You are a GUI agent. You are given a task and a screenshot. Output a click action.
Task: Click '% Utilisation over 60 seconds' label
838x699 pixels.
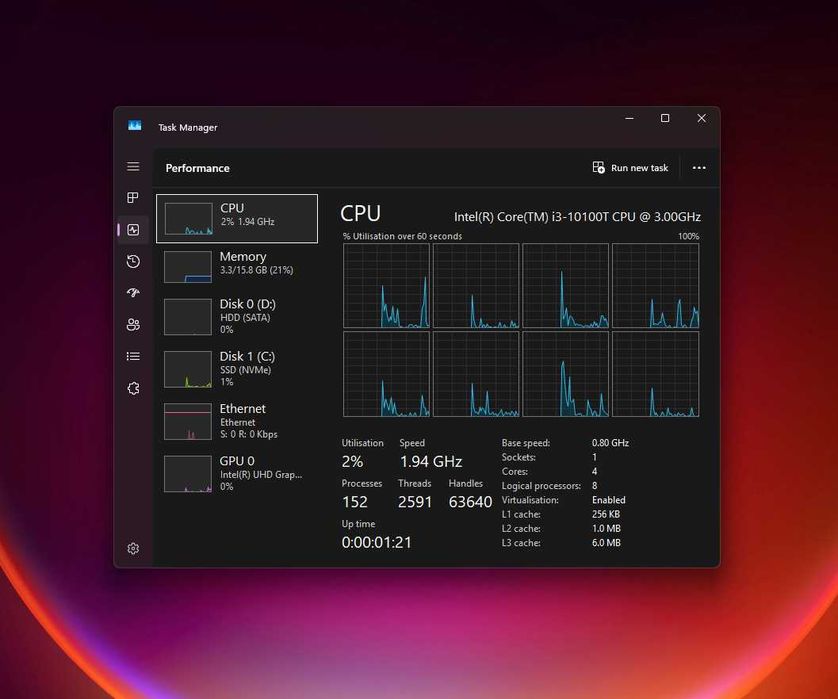click(x=402, y=236)
